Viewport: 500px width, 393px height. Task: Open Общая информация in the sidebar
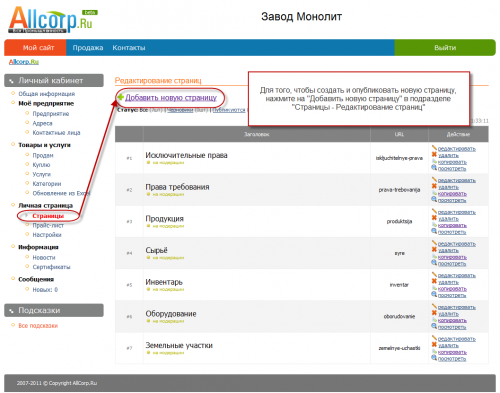click(46, 94)
